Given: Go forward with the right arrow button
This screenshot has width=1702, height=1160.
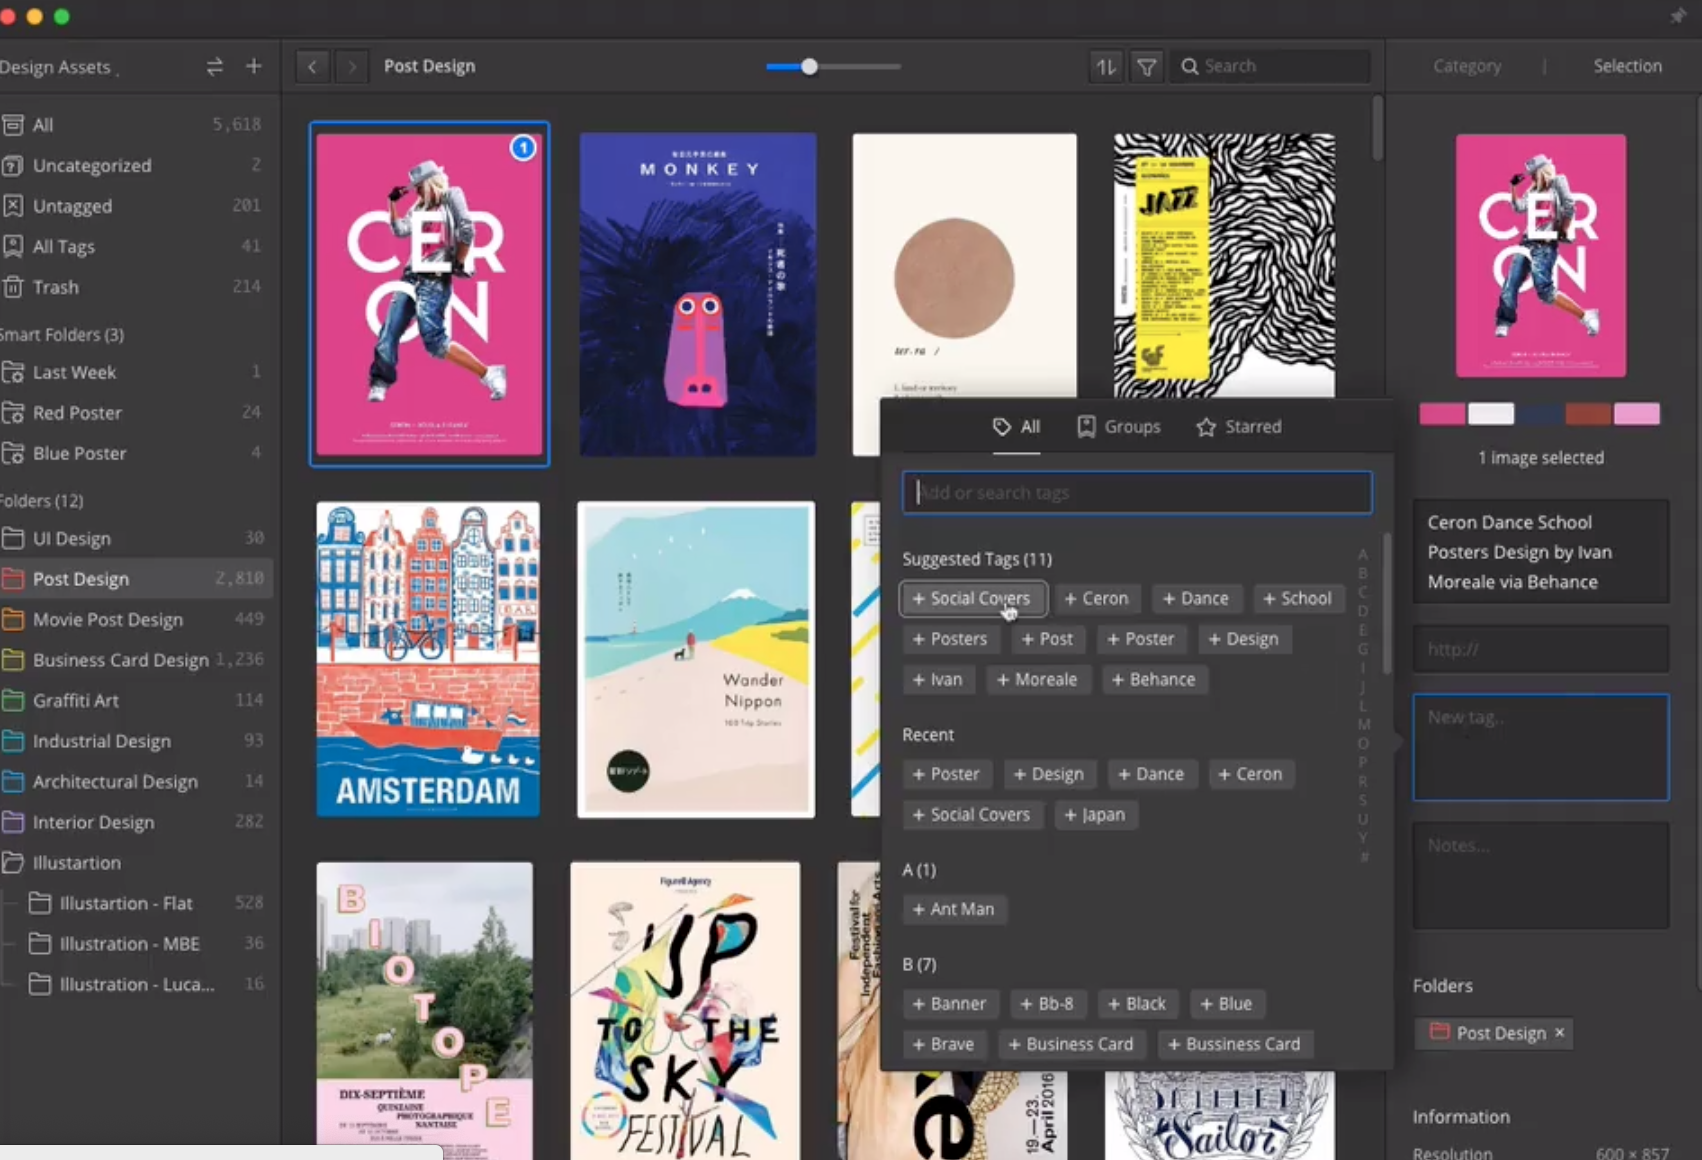Looking at the screenshot, I should point(352,66).
